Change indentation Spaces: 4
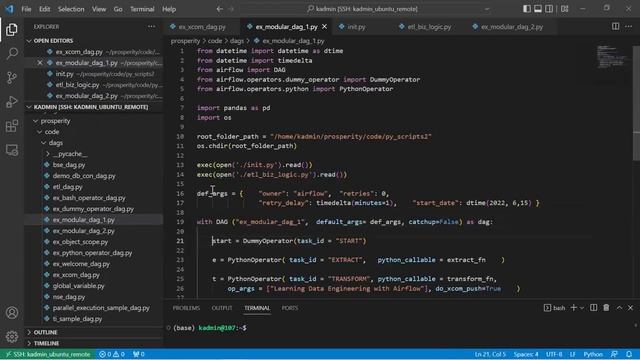Image resolution: width=640 pixels, height=360 pixels. click(526, 354)
